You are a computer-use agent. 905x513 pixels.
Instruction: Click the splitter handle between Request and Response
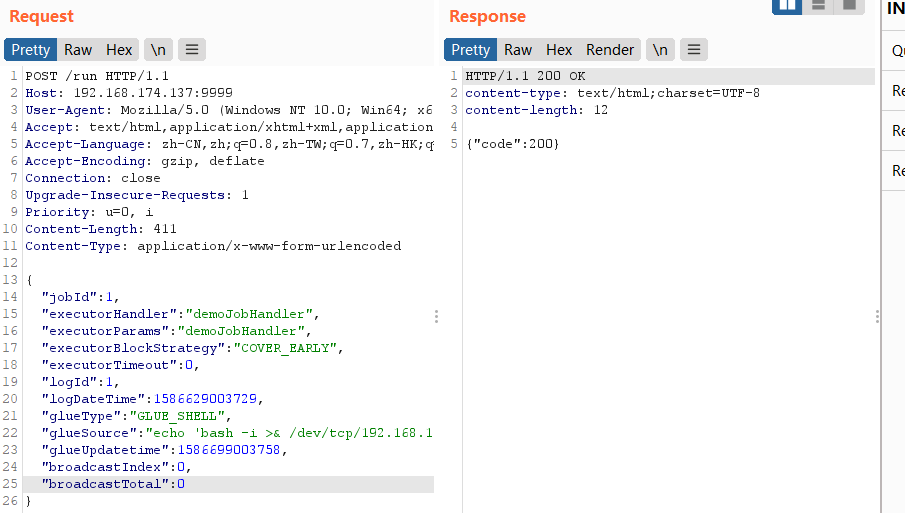click(436, 316)
